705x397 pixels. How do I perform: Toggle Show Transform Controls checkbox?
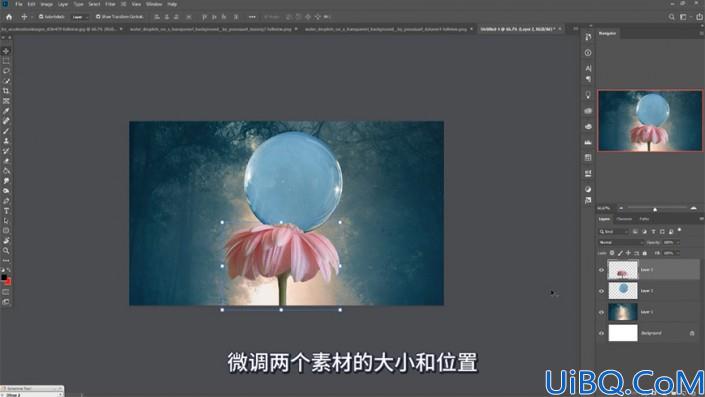point(98,17)
